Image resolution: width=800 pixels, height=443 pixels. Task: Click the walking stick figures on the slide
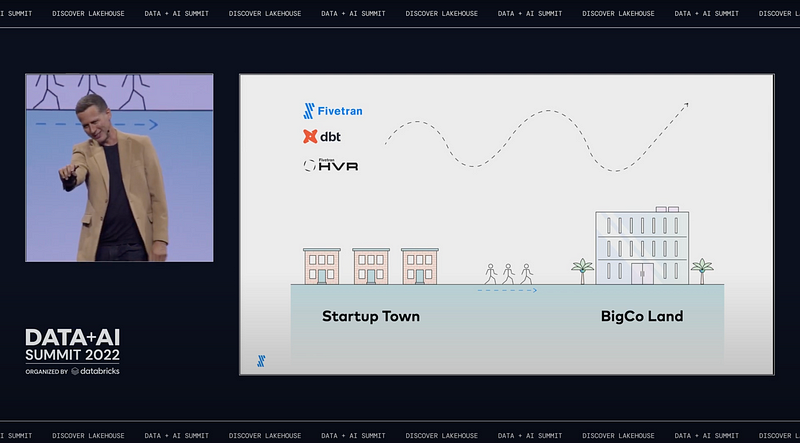pos(508,274)
